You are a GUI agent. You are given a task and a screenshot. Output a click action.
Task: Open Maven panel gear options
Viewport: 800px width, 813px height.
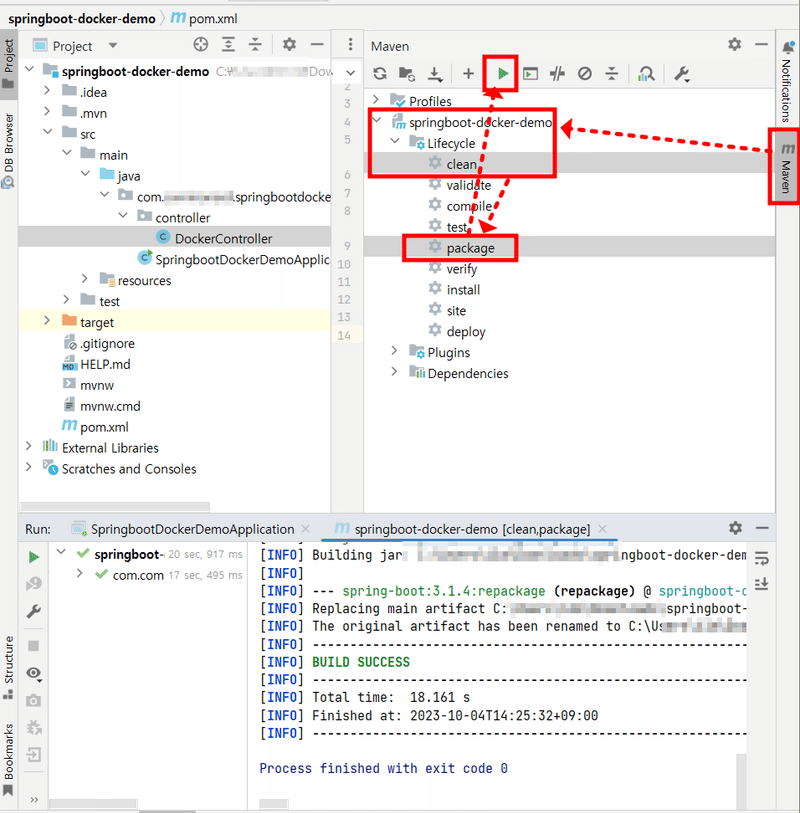pyautogui.click(x=734, y=45)
